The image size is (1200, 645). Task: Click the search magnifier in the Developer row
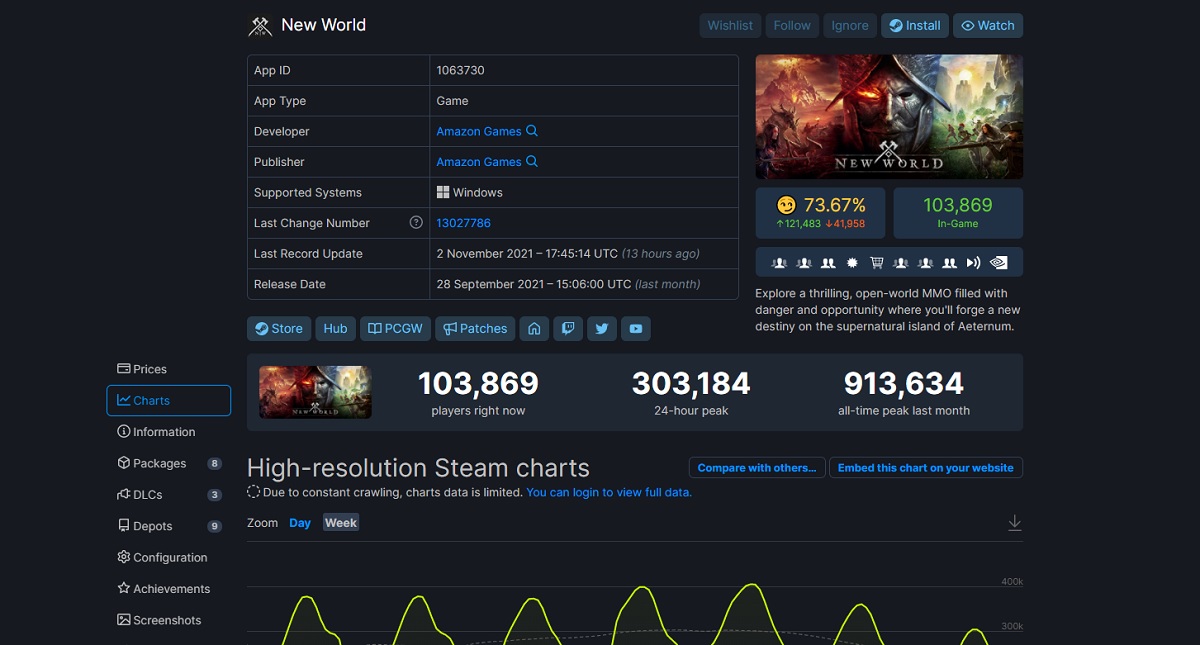pos(532,131)
